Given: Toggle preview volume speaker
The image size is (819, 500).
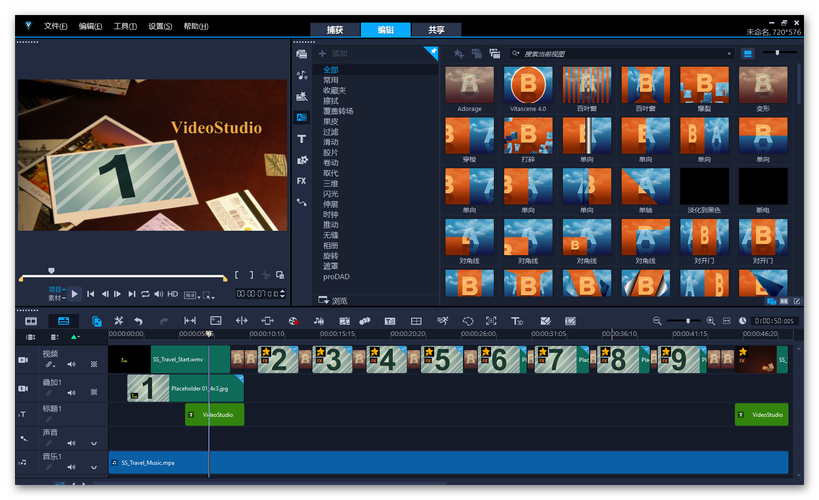Looking at the screenshot, I should pyautogui.click(x=159, y=294).
